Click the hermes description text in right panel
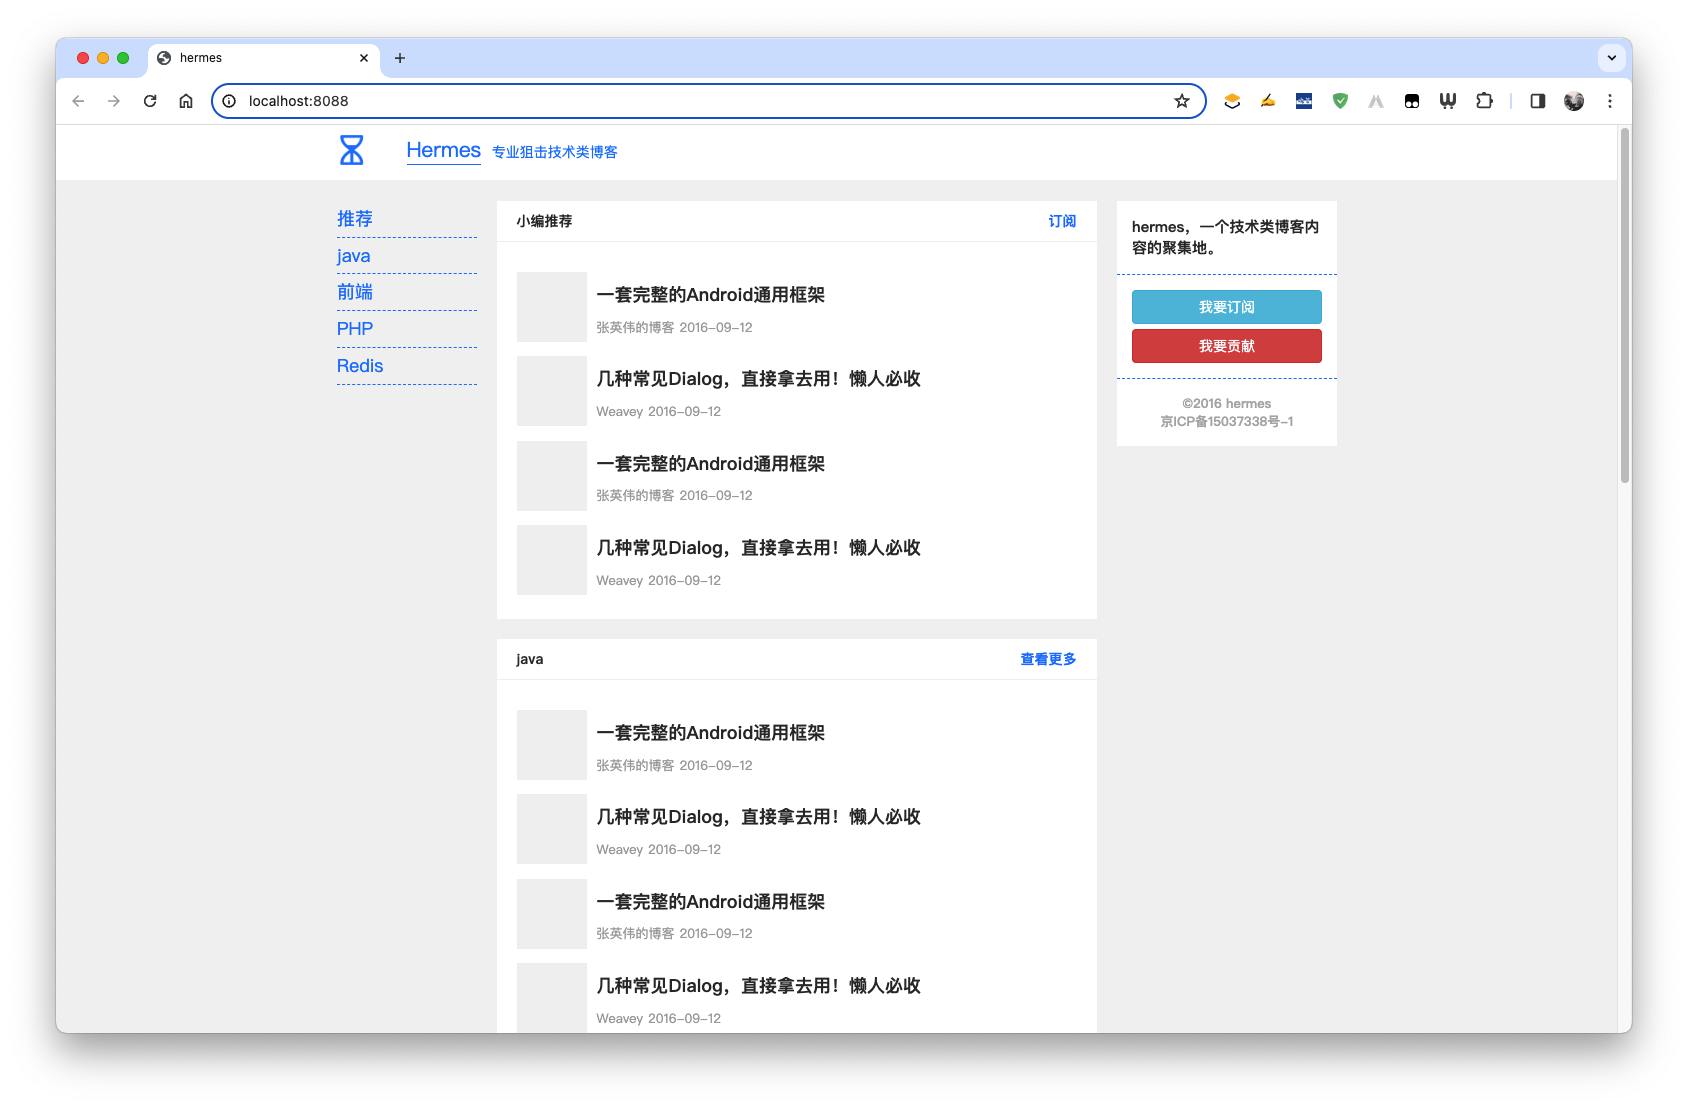 coord(1226,237)
